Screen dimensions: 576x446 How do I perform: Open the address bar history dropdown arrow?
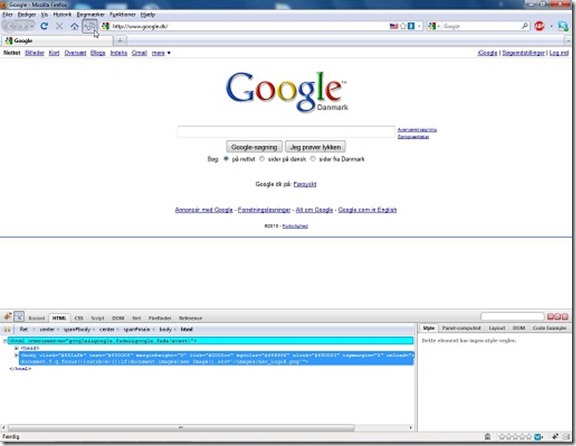click(419, 26)
